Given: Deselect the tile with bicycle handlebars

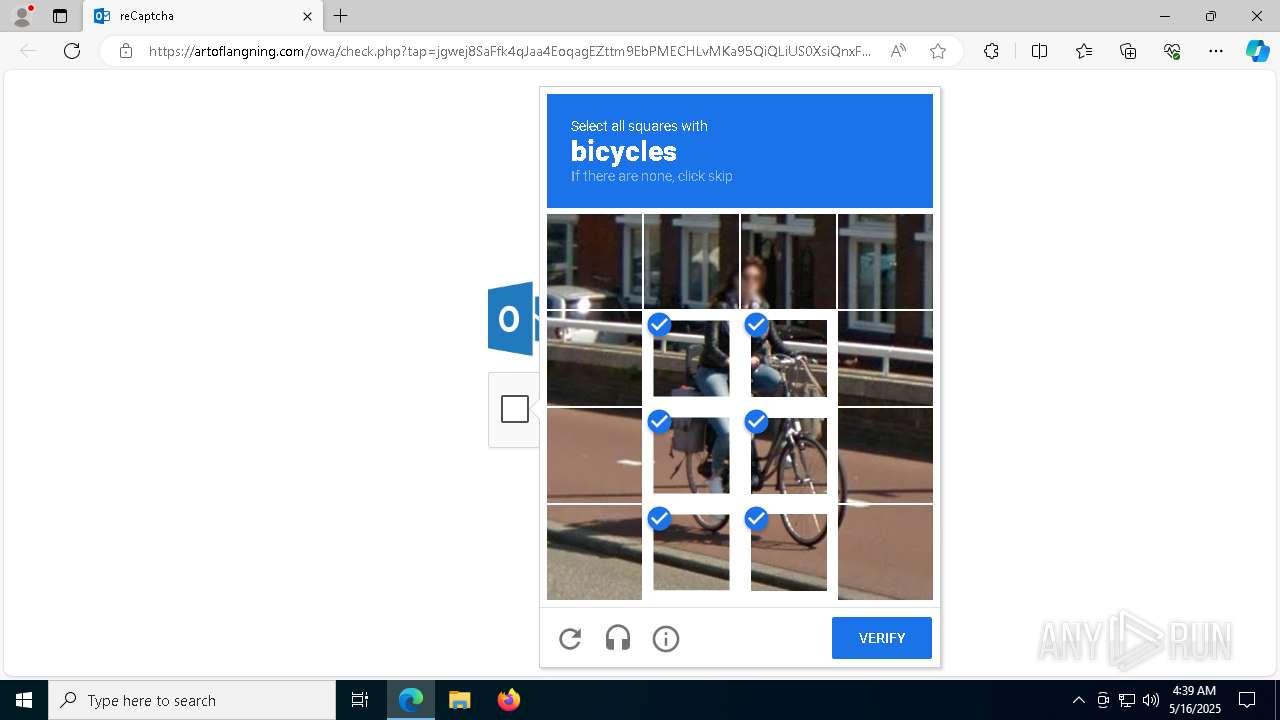Looking at the screenshot, I should pyautogui.click(x=788, y=358).
